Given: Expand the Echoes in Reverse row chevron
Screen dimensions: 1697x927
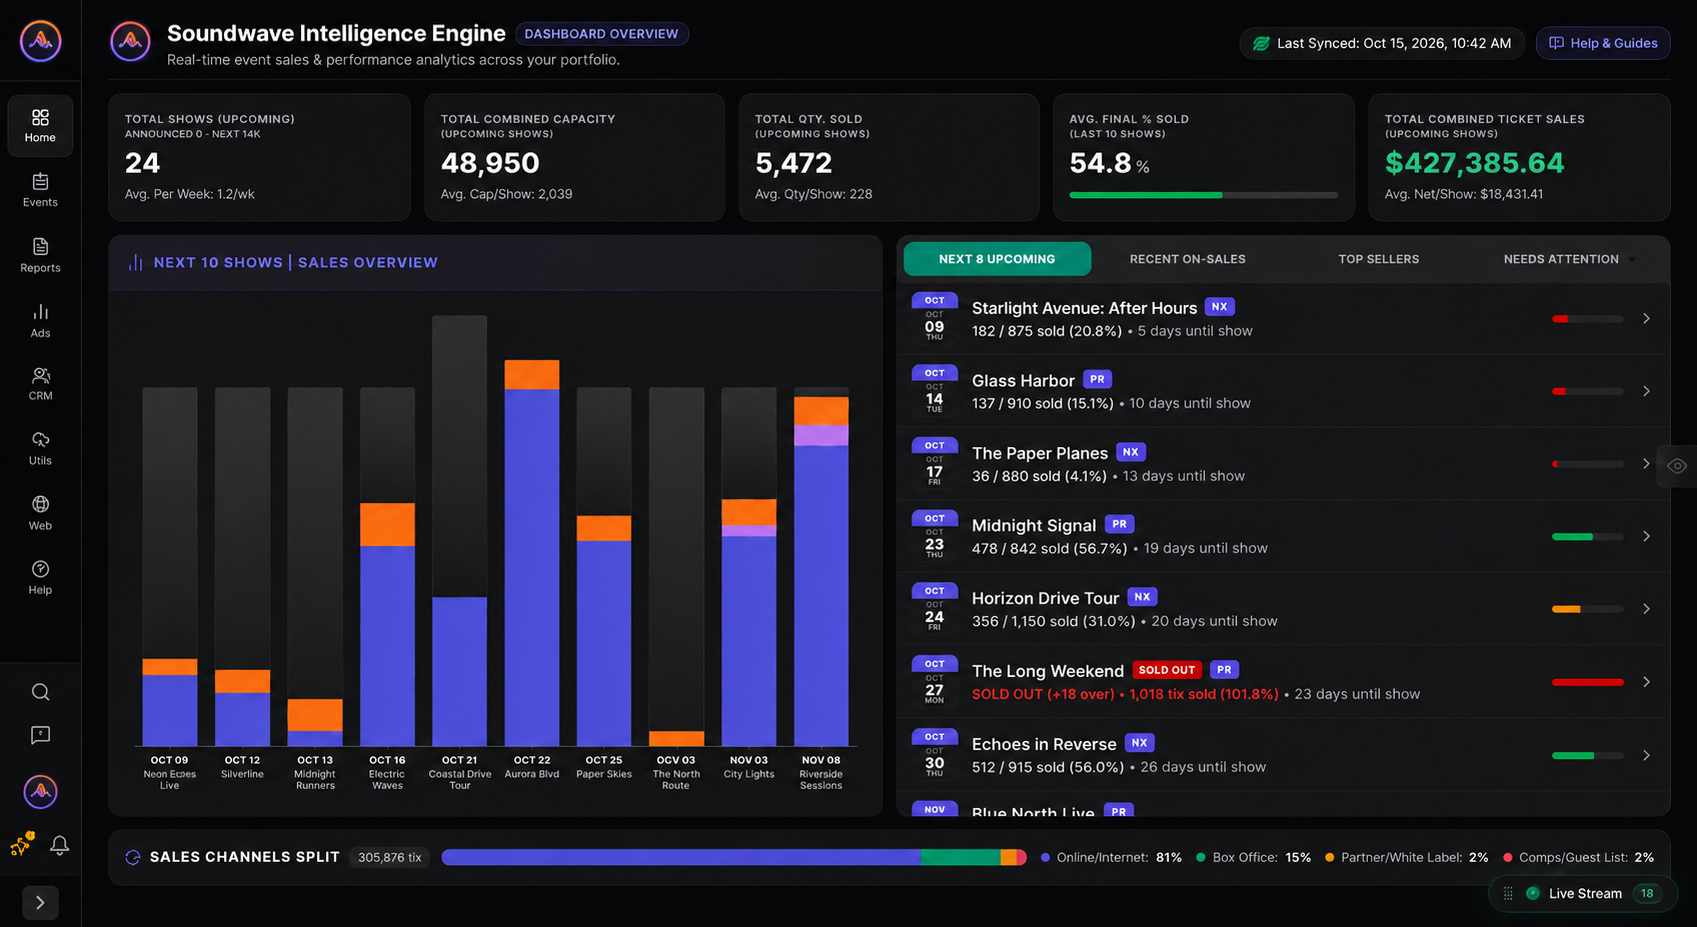Looking at the screenshot, I should click(1646, 755).
